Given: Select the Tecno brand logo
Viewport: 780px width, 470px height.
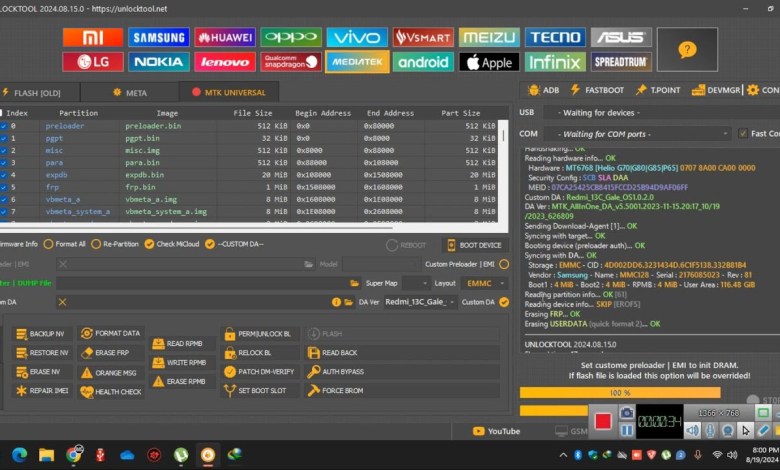Looking at the screenshot, I should tap(555, 37).
